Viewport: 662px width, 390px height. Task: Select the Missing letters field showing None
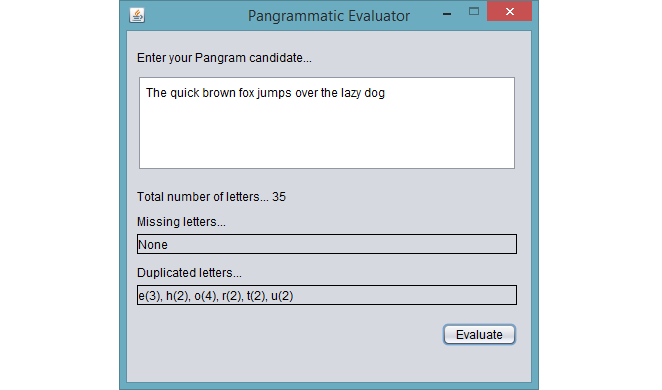point(327,244)
